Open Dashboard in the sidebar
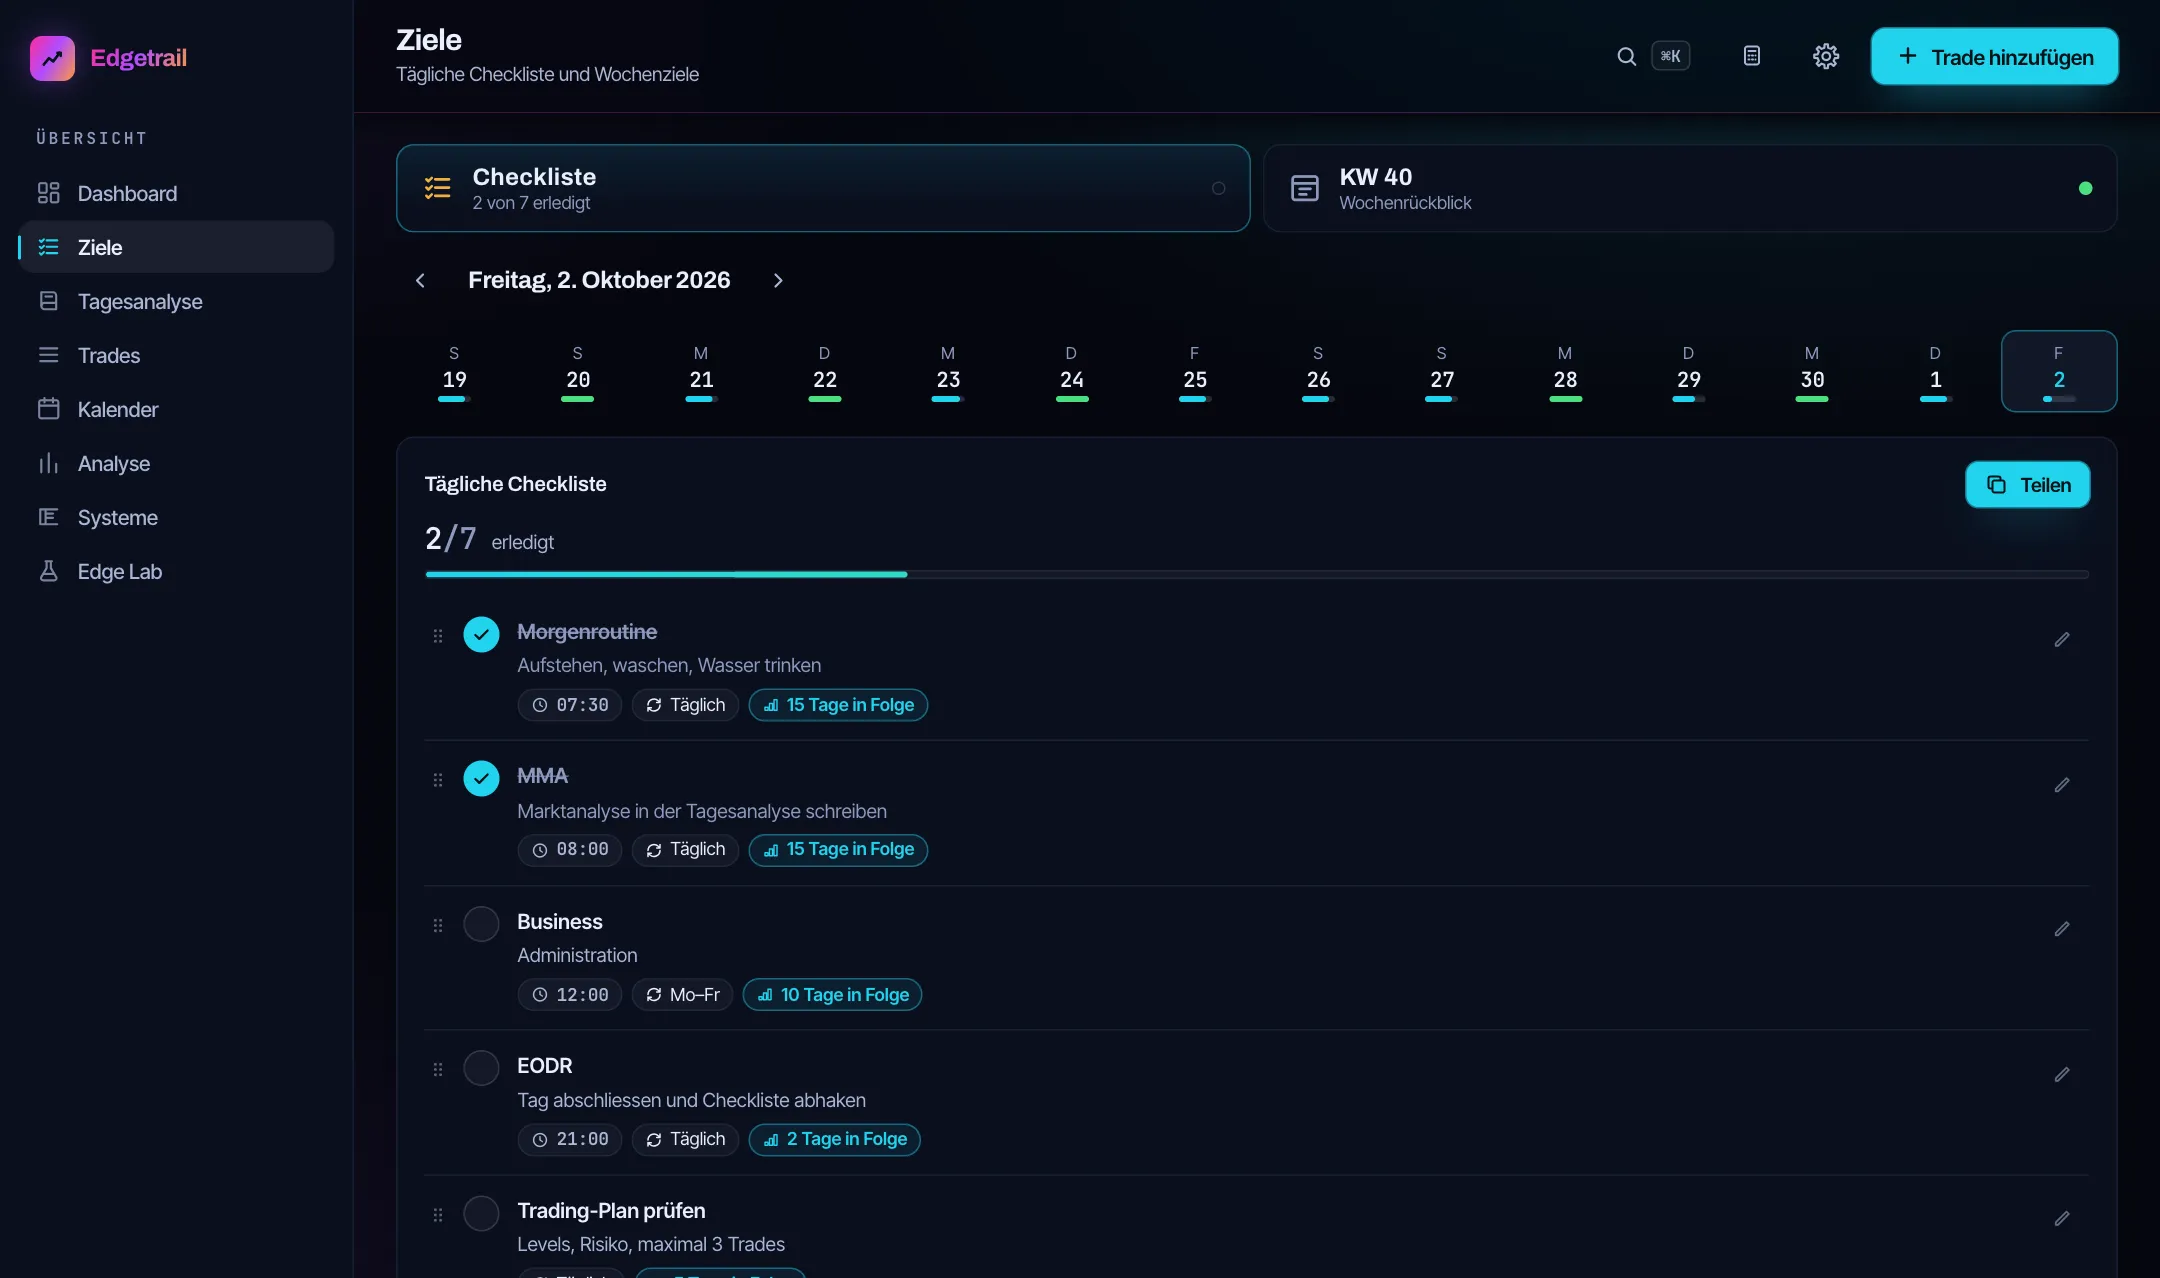This screenshot has height=1278, width=2160. click(x=176, y=193)
